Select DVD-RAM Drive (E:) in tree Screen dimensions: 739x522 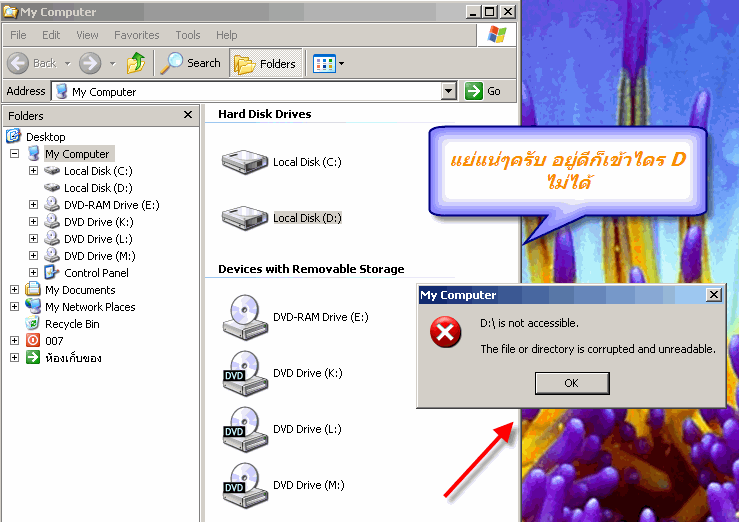pos(112,205)
